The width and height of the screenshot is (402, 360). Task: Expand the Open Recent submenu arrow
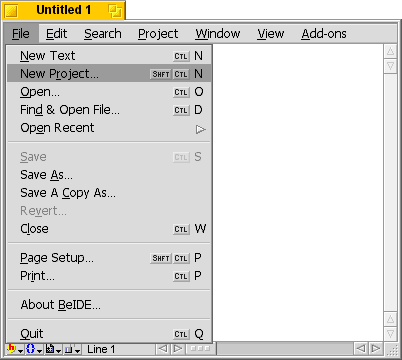click(x=200, y=129)
